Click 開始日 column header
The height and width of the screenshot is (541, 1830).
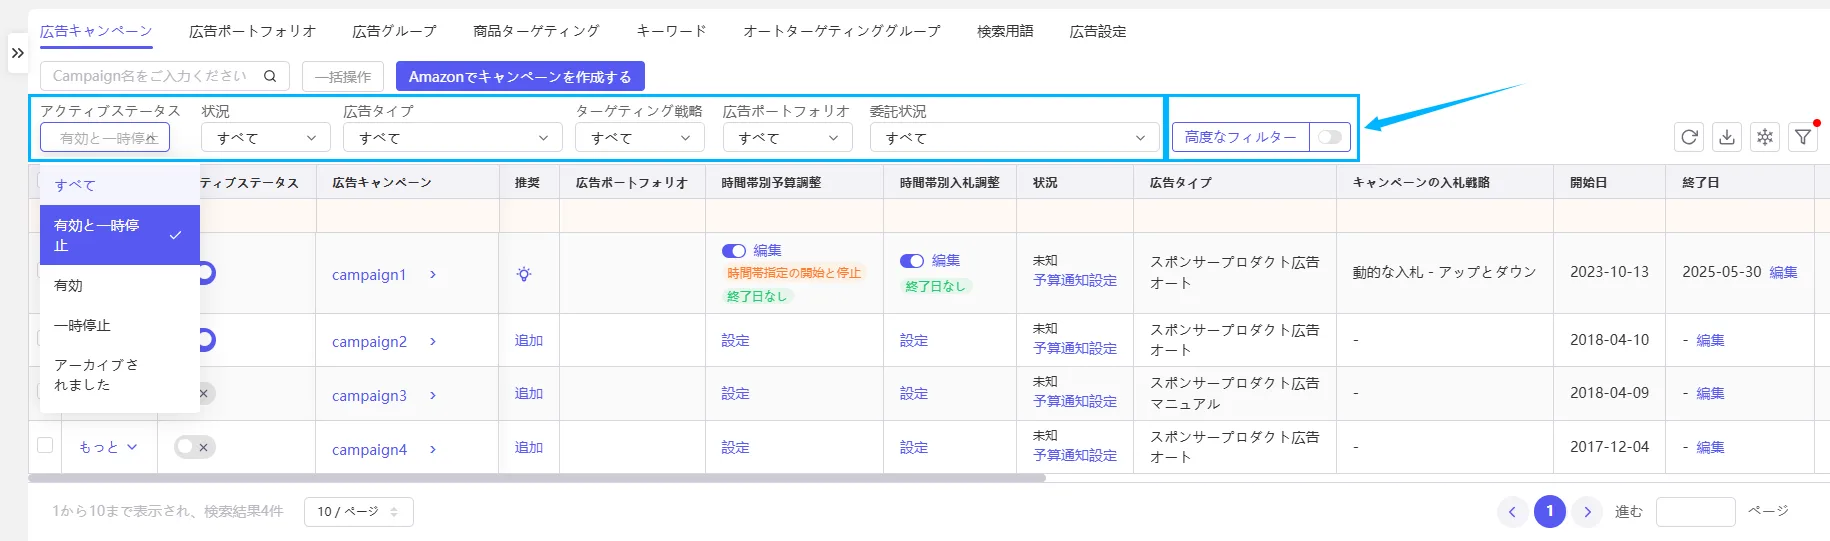tap(1589, 182)
